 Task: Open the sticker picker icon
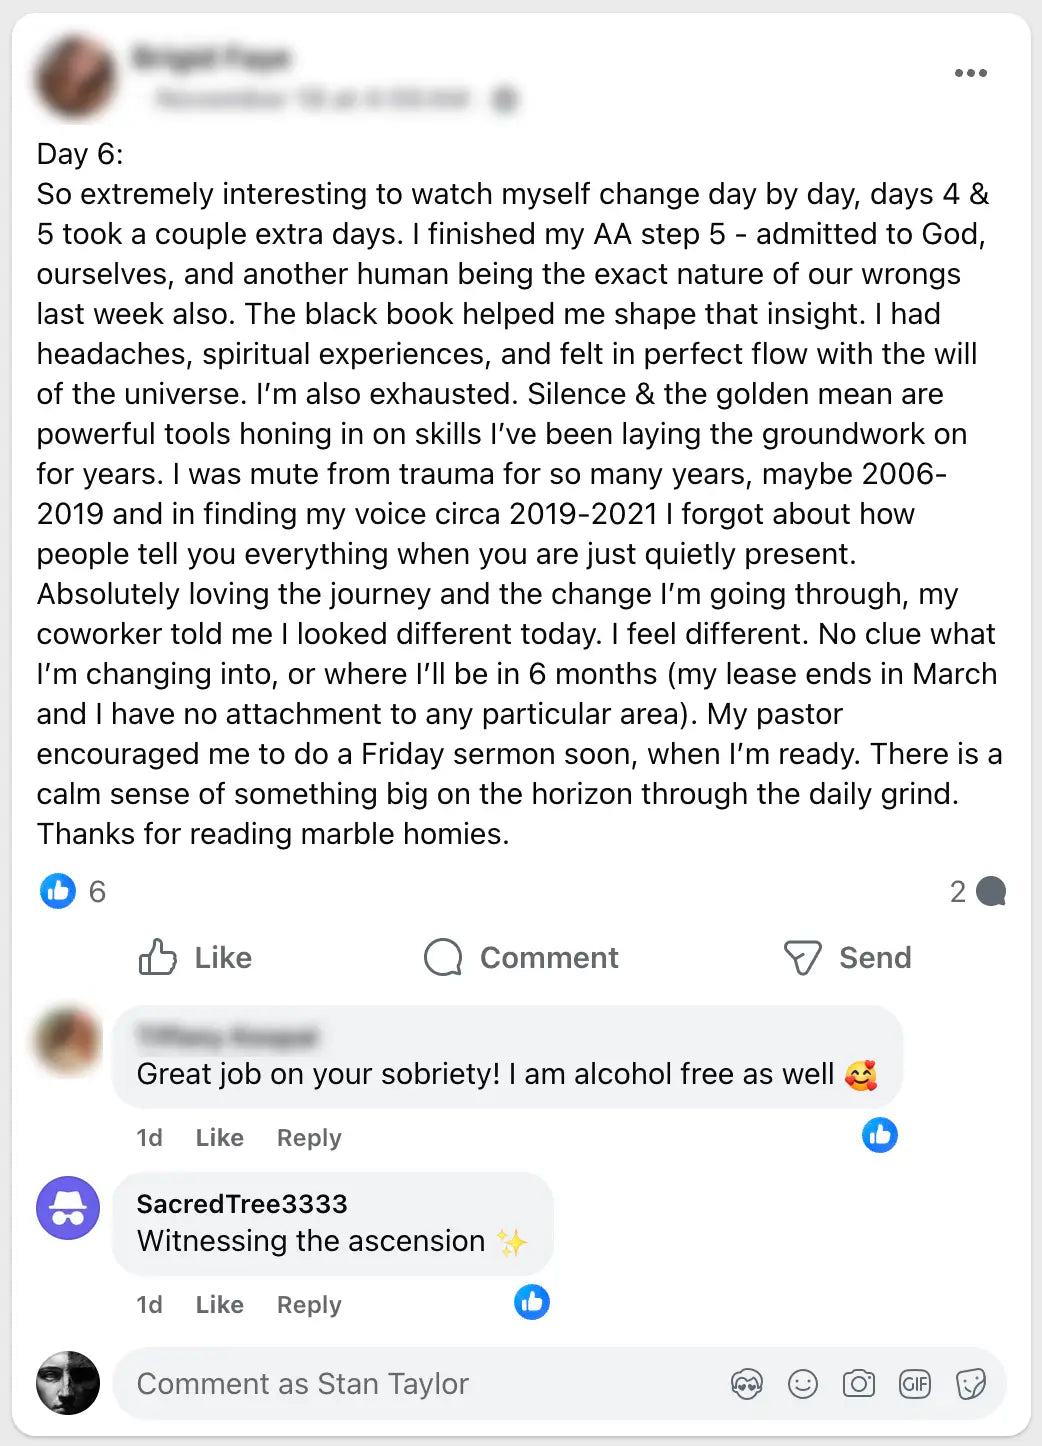(971, 1384)
